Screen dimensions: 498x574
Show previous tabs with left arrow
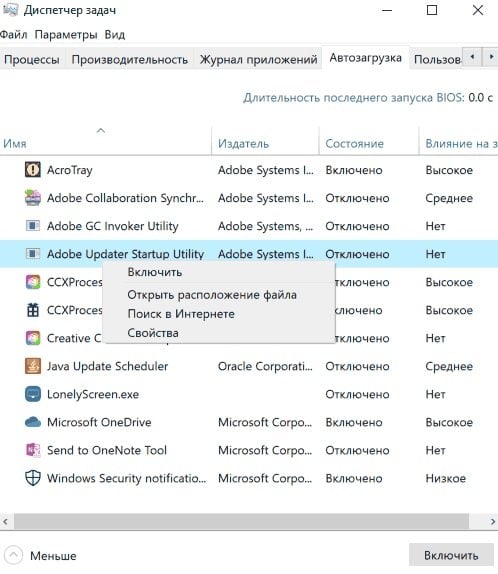(x=472, y=57)
